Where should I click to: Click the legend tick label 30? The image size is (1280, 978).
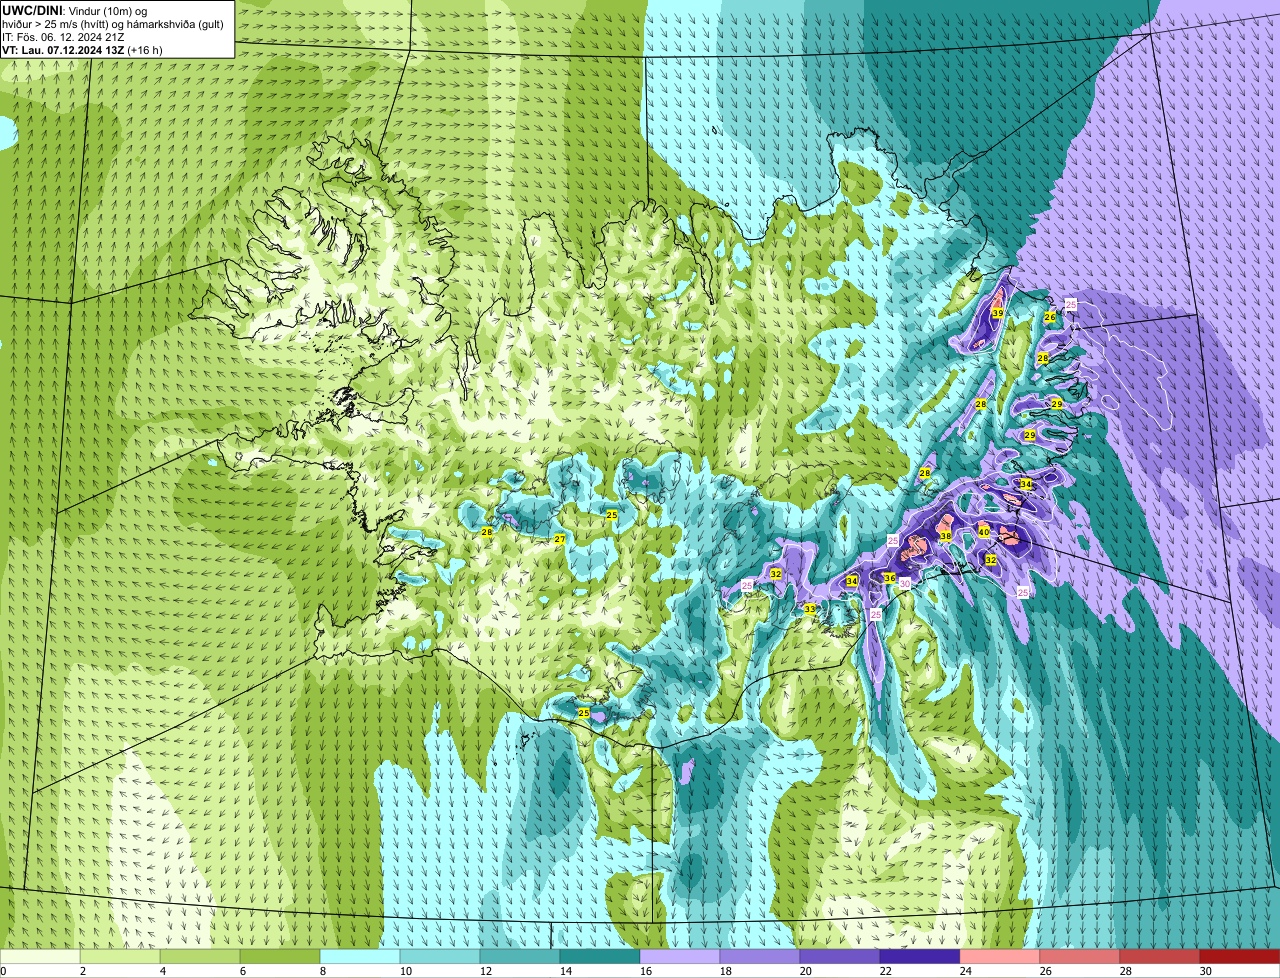tap(1206, 971)
